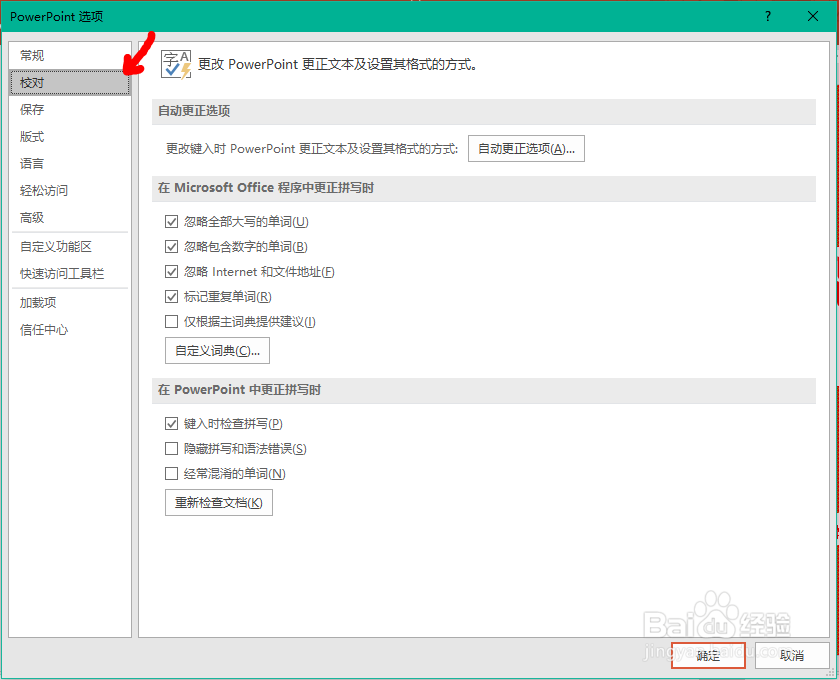Open the 语言 settings category
This screenshot has width=839, height=680.
tap(70, 164)
